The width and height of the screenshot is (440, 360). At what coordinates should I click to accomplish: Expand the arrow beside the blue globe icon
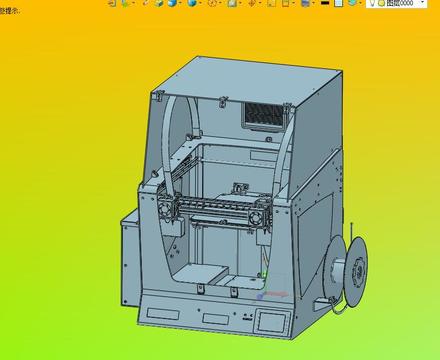pos(201,3)
